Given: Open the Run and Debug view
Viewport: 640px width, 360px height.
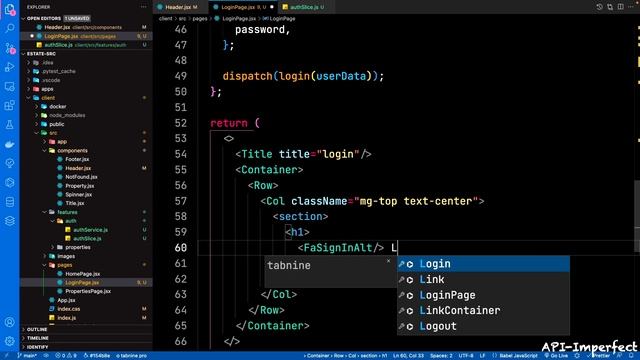Looking at the screenshot, I should click(9, 67).
